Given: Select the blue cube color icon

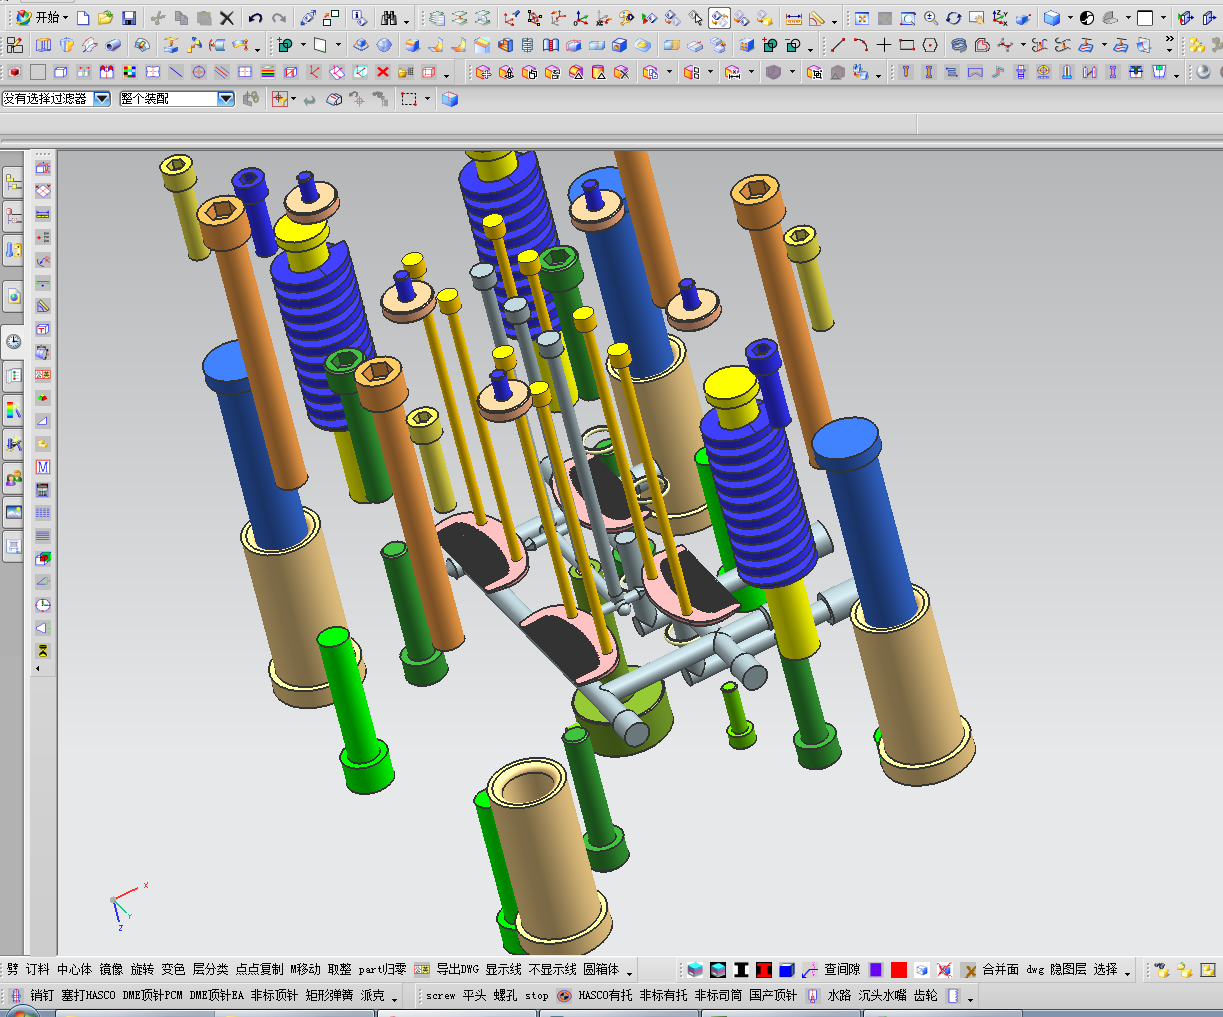Looking at the screenshot, I should pos(787,969).
